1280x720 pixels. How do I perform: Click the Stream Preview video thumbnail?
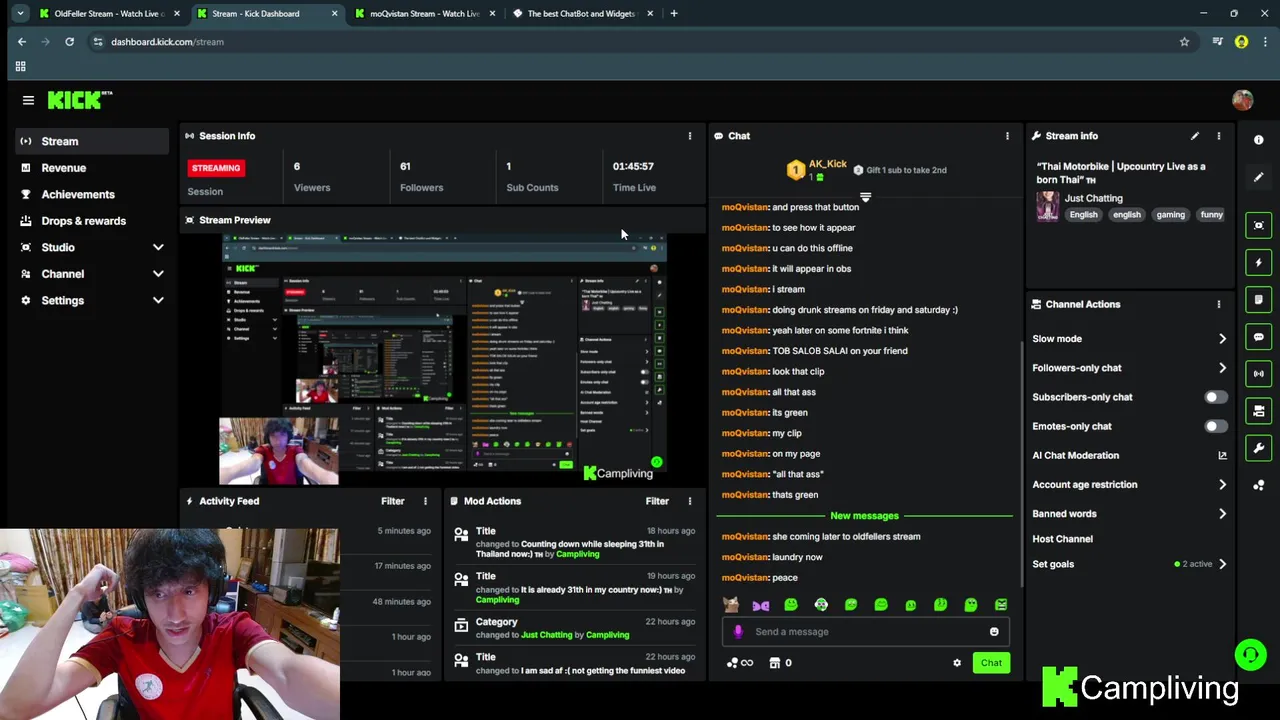click(443, 358)
